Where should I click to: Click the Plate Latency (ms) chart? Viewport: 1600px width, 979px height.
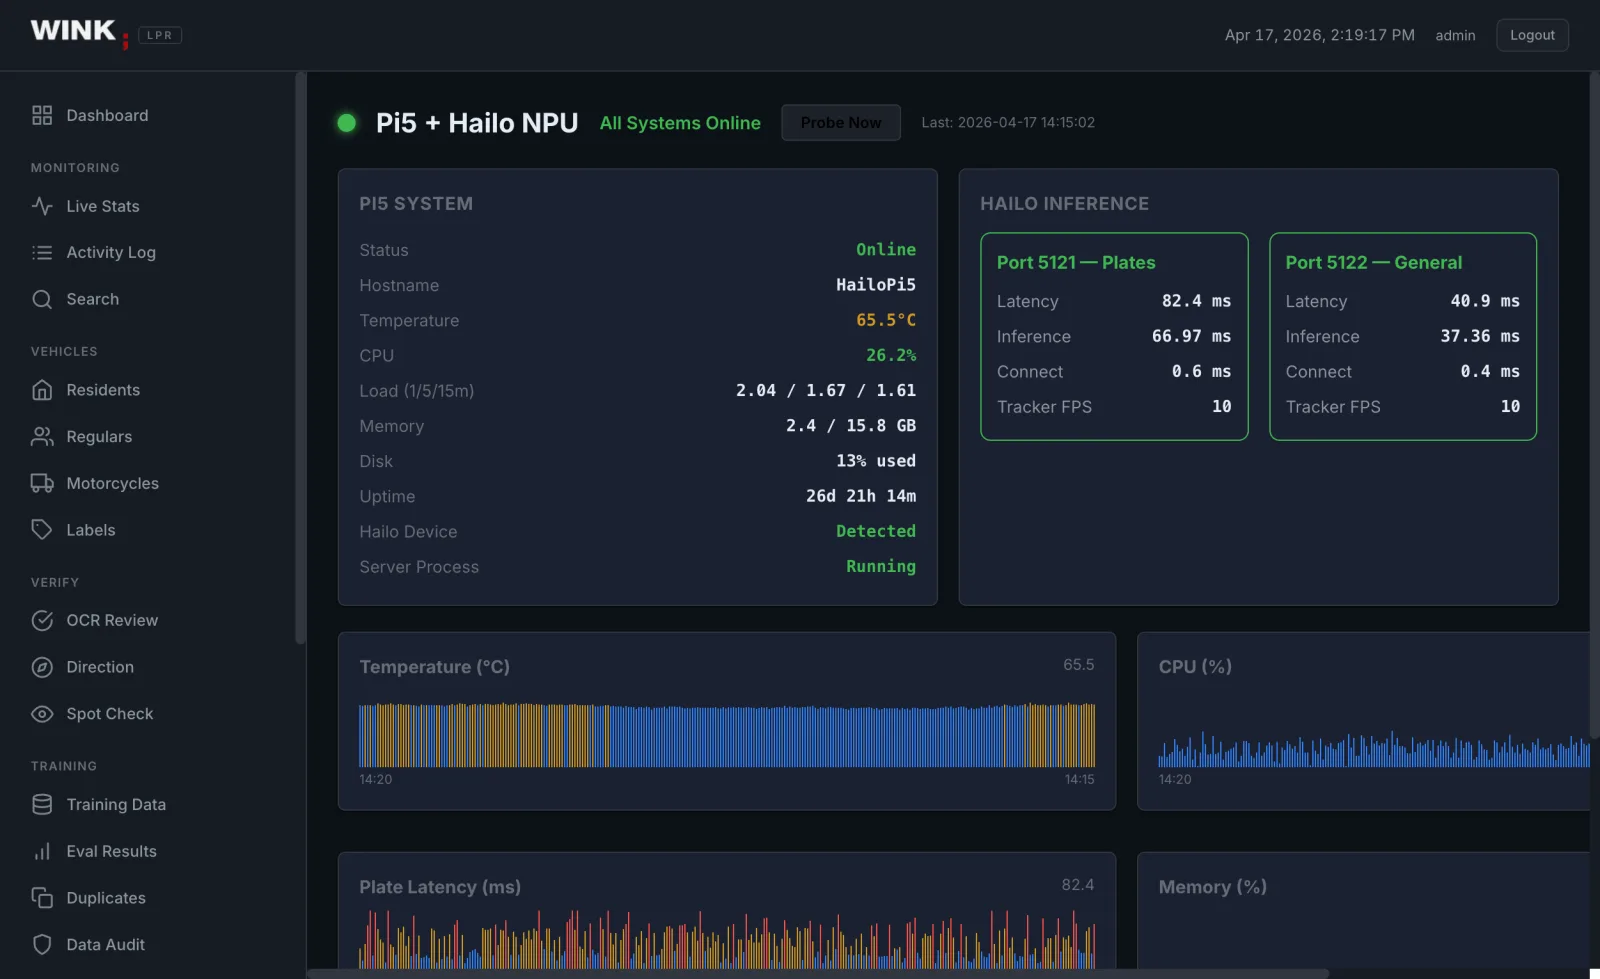tap(727, 939)
